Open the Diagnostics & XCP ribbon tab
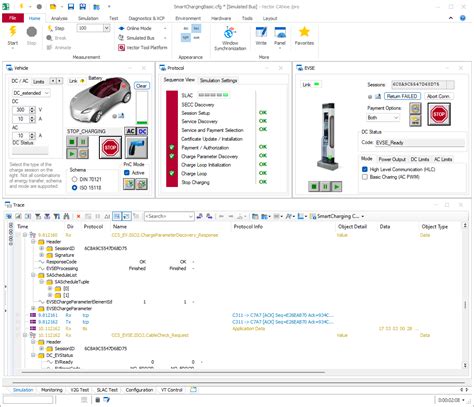The width and height of the screenshot is (474, 407). tap(147, 18)
